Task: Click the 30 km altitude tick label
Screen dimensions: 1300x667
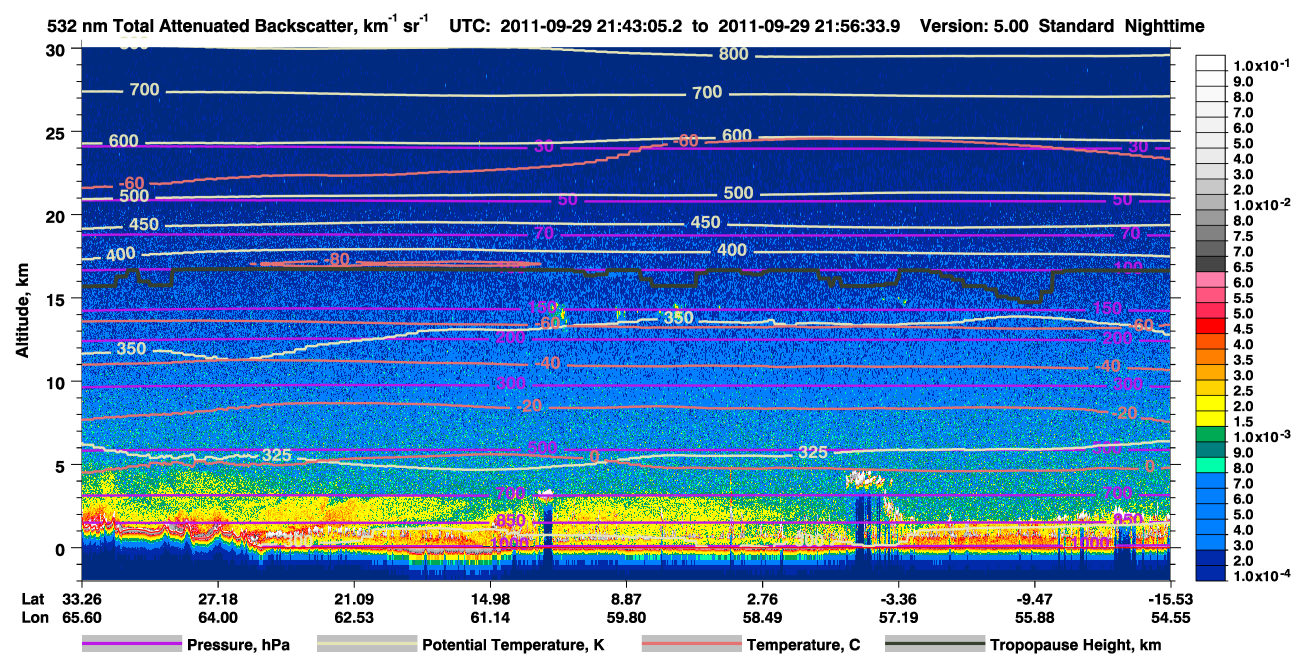Action: tap(57, 49)
